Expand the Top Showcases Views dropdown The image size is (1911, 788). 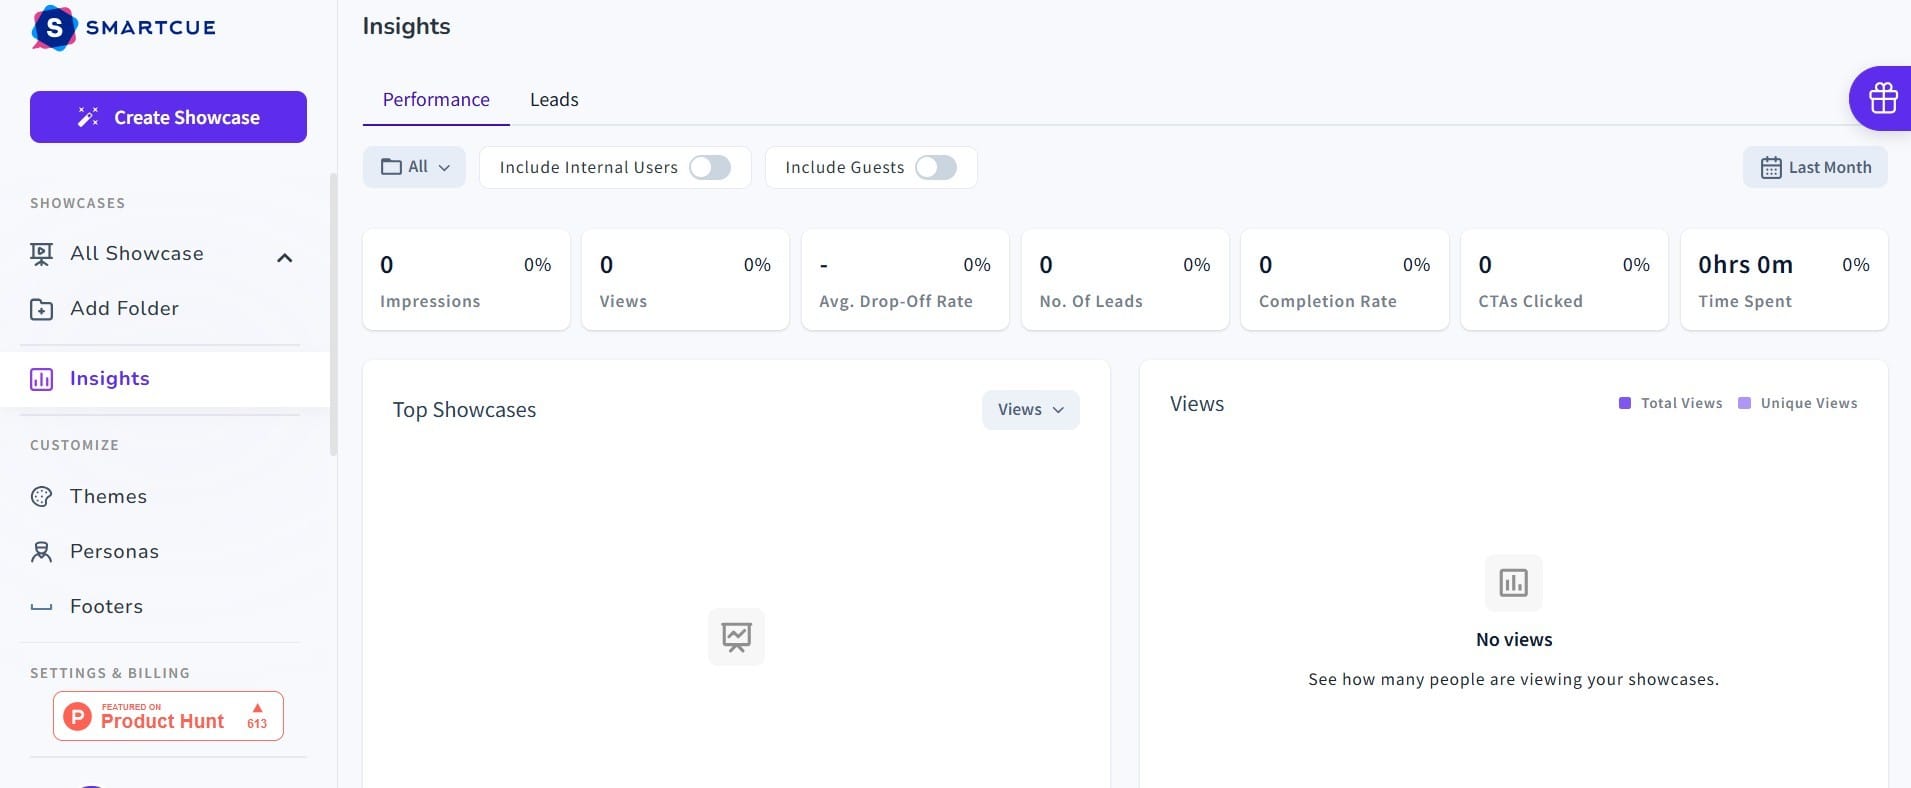coord(1030,410)
